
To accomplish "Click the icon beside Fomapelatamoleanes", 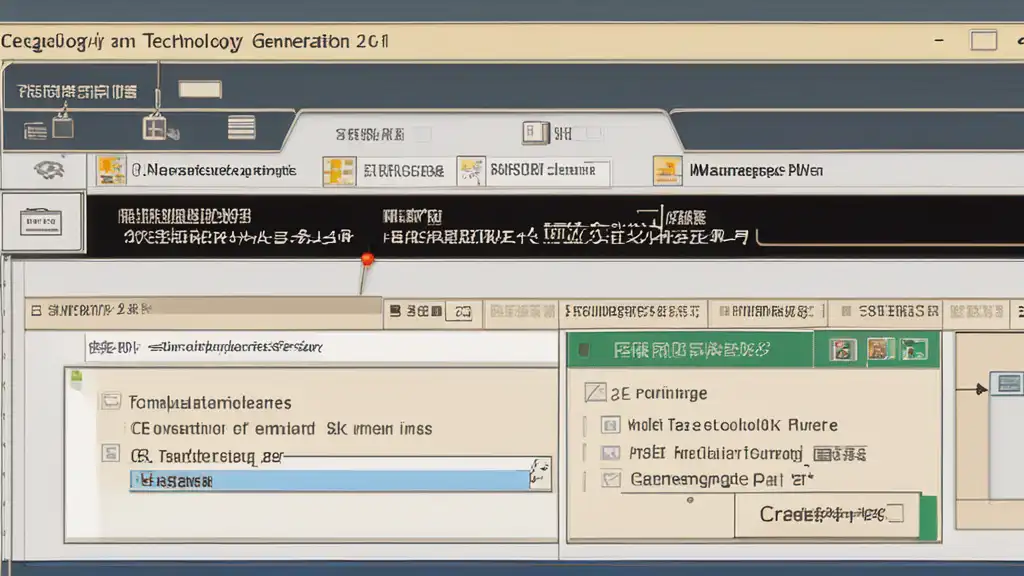I will click(111, 400).
